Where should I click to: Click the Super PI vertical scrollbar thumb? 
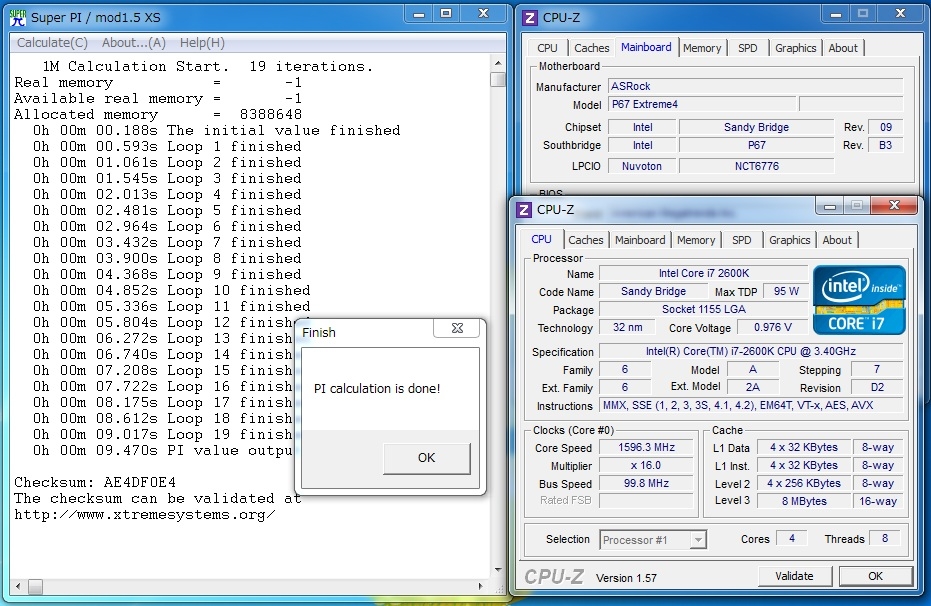[498, 79]
